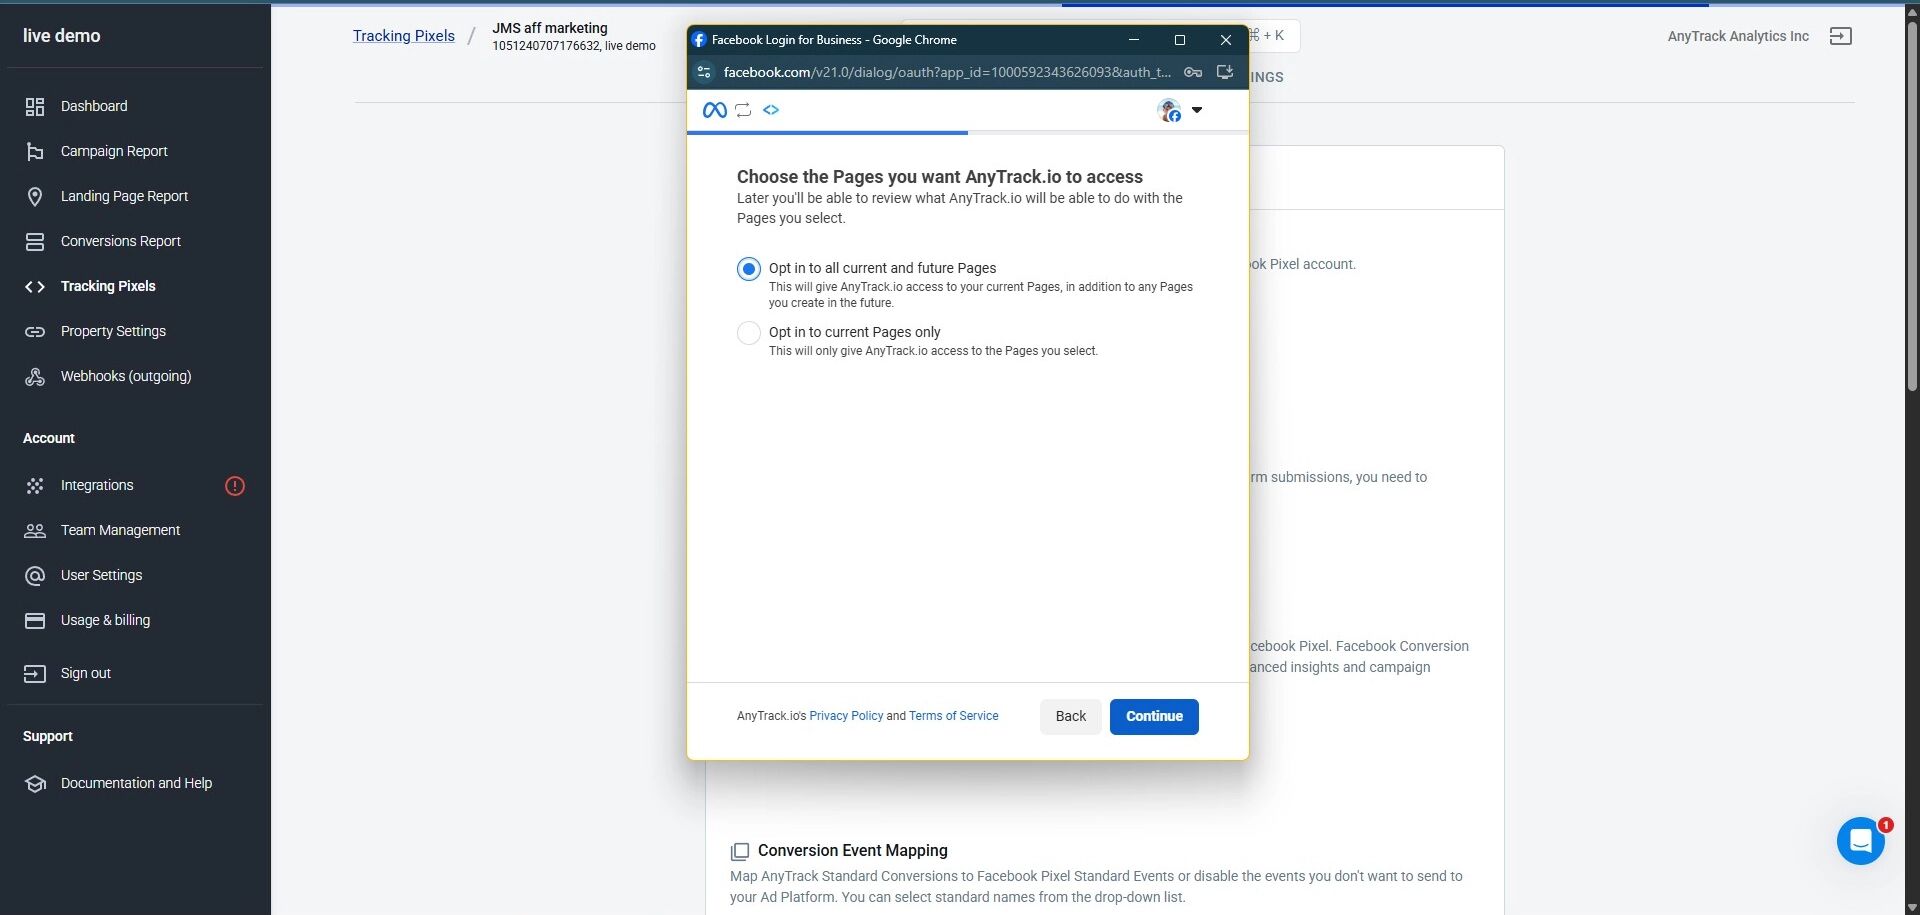Click the Facebook favicon in popup title bar
The image size is (1920, 915).
[x=700, y=40]
